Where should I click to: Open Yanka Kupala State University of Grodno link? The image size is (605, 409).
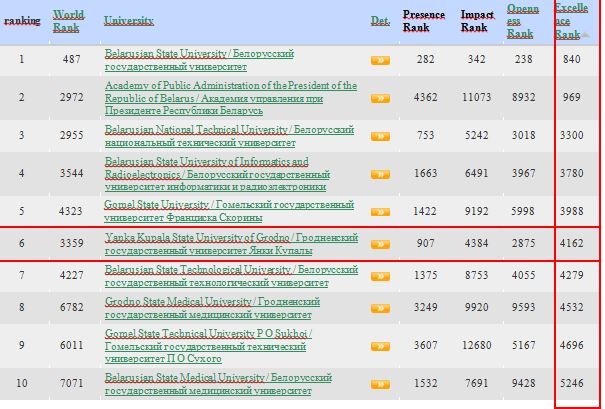231,244
